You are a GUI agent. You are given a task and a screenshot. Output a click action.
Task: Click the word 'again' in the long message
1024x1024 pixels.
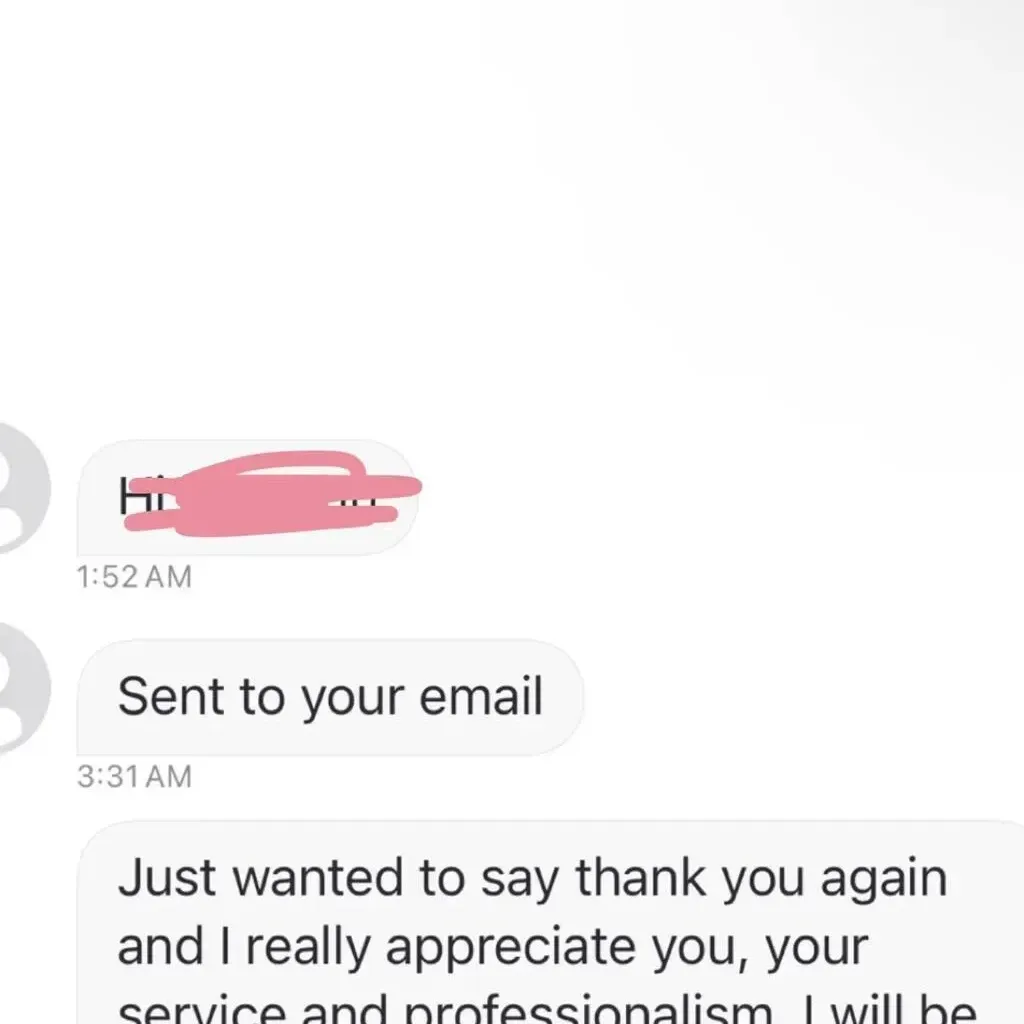[x=884, y=880]
